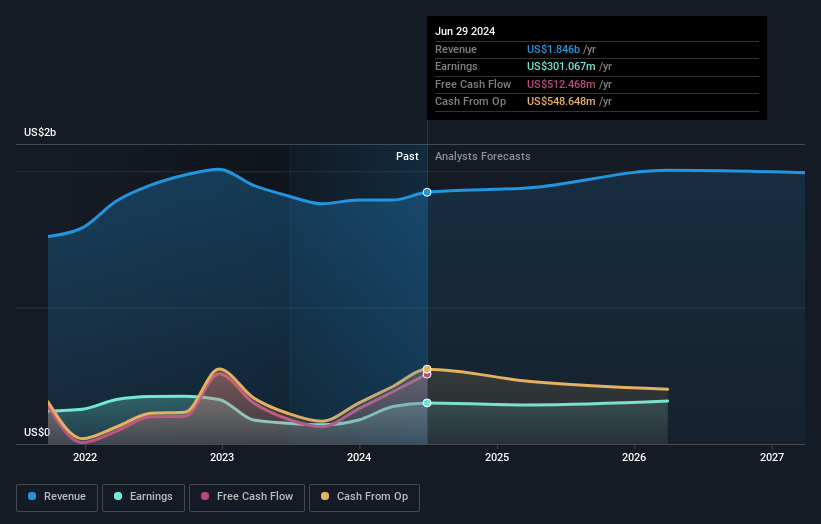Select the 2022 x-axis label
The image size is (821, 524).
click(x=85, y=457)
